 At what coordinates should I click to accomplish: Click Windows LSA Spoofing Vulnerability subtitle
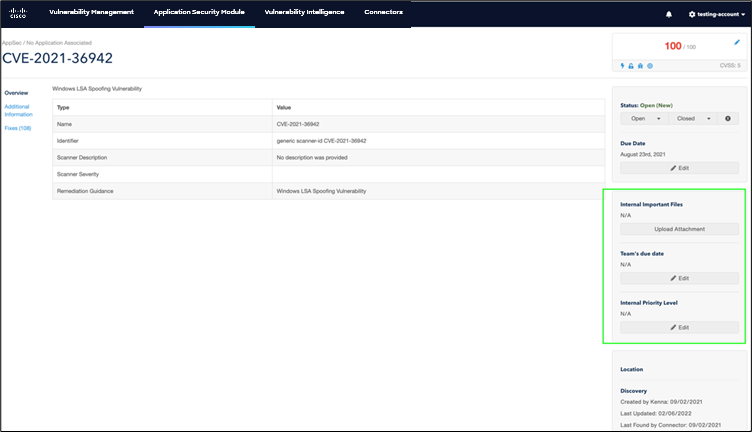point(97,89)
